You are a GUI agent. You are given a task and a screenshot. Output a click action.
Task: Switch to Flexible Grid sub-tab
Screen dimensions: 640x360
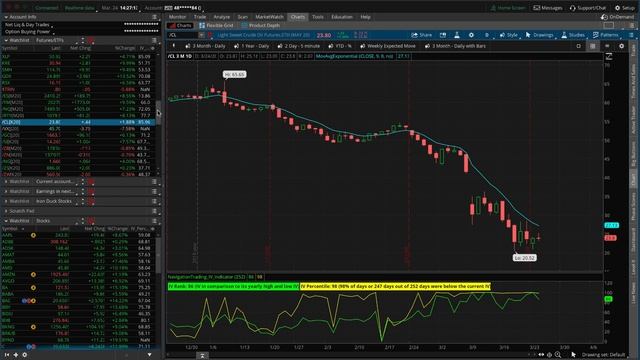(216, 25)
